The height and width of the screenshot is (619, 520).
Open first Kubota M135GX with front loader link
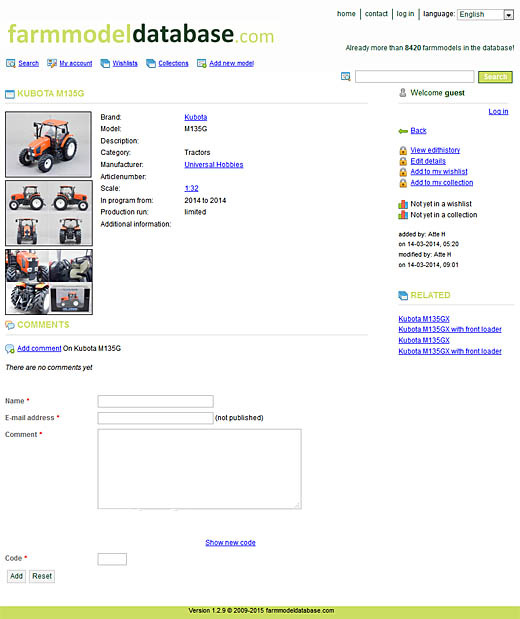(x=450, y=329)
